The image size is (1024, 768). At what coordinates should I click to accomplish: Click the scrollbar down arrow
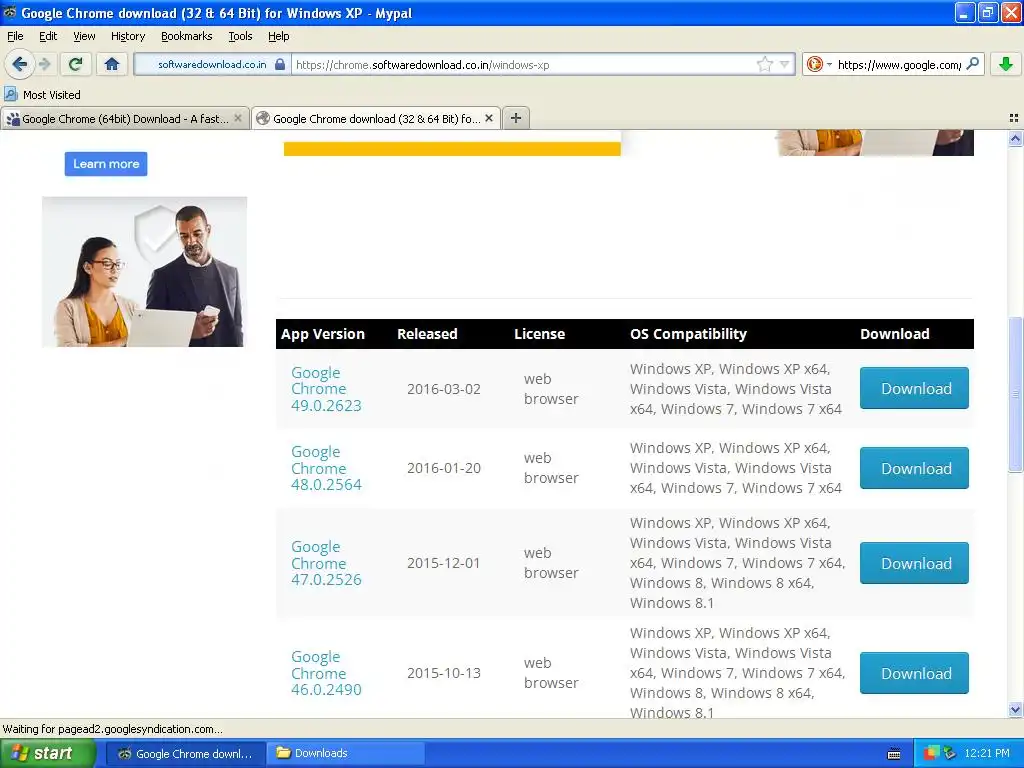pos(1015,709)
